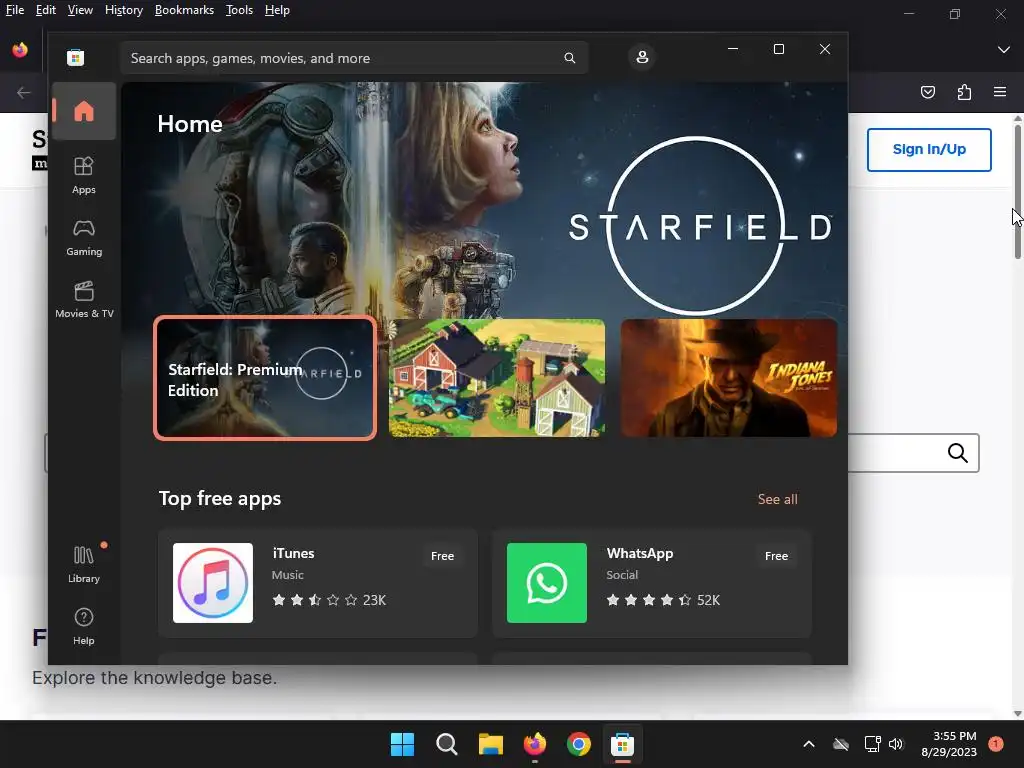Open the Gaming section in sidebar
1024x768 pixels.
tap(84, 238)
